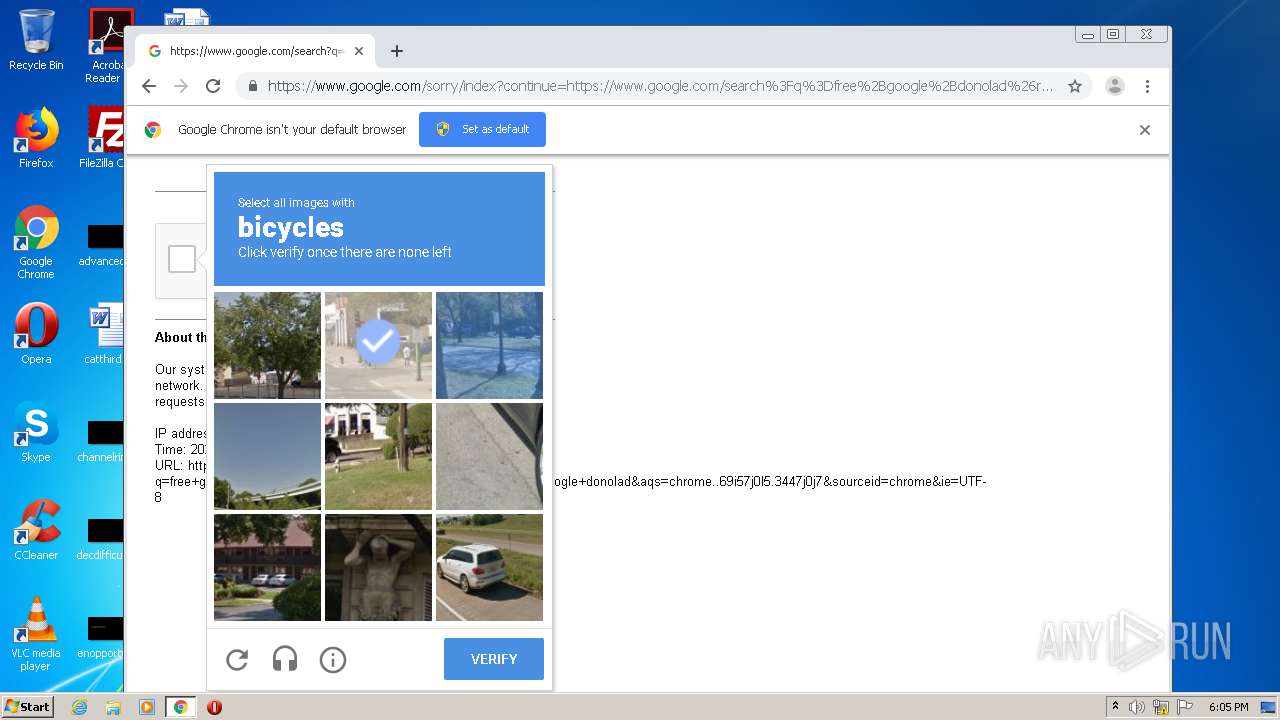The width and height of the screenshot is (1280, 720).
Task: Open the Chrome three-dot menu
Action: tap(1147, 86)
